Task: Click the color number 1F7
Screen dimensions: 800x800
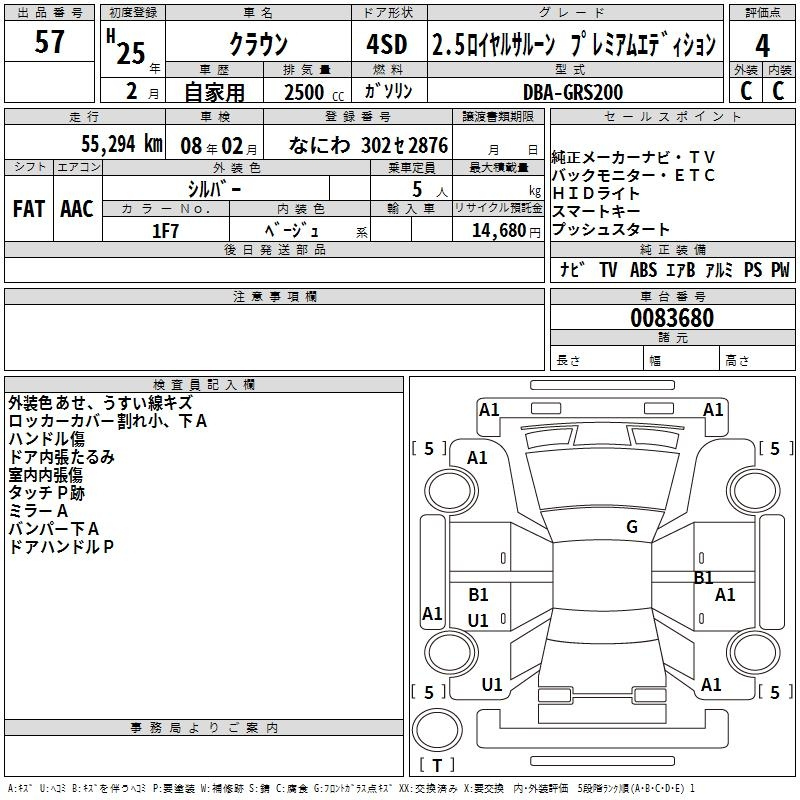Action: (x=165, y=231)
